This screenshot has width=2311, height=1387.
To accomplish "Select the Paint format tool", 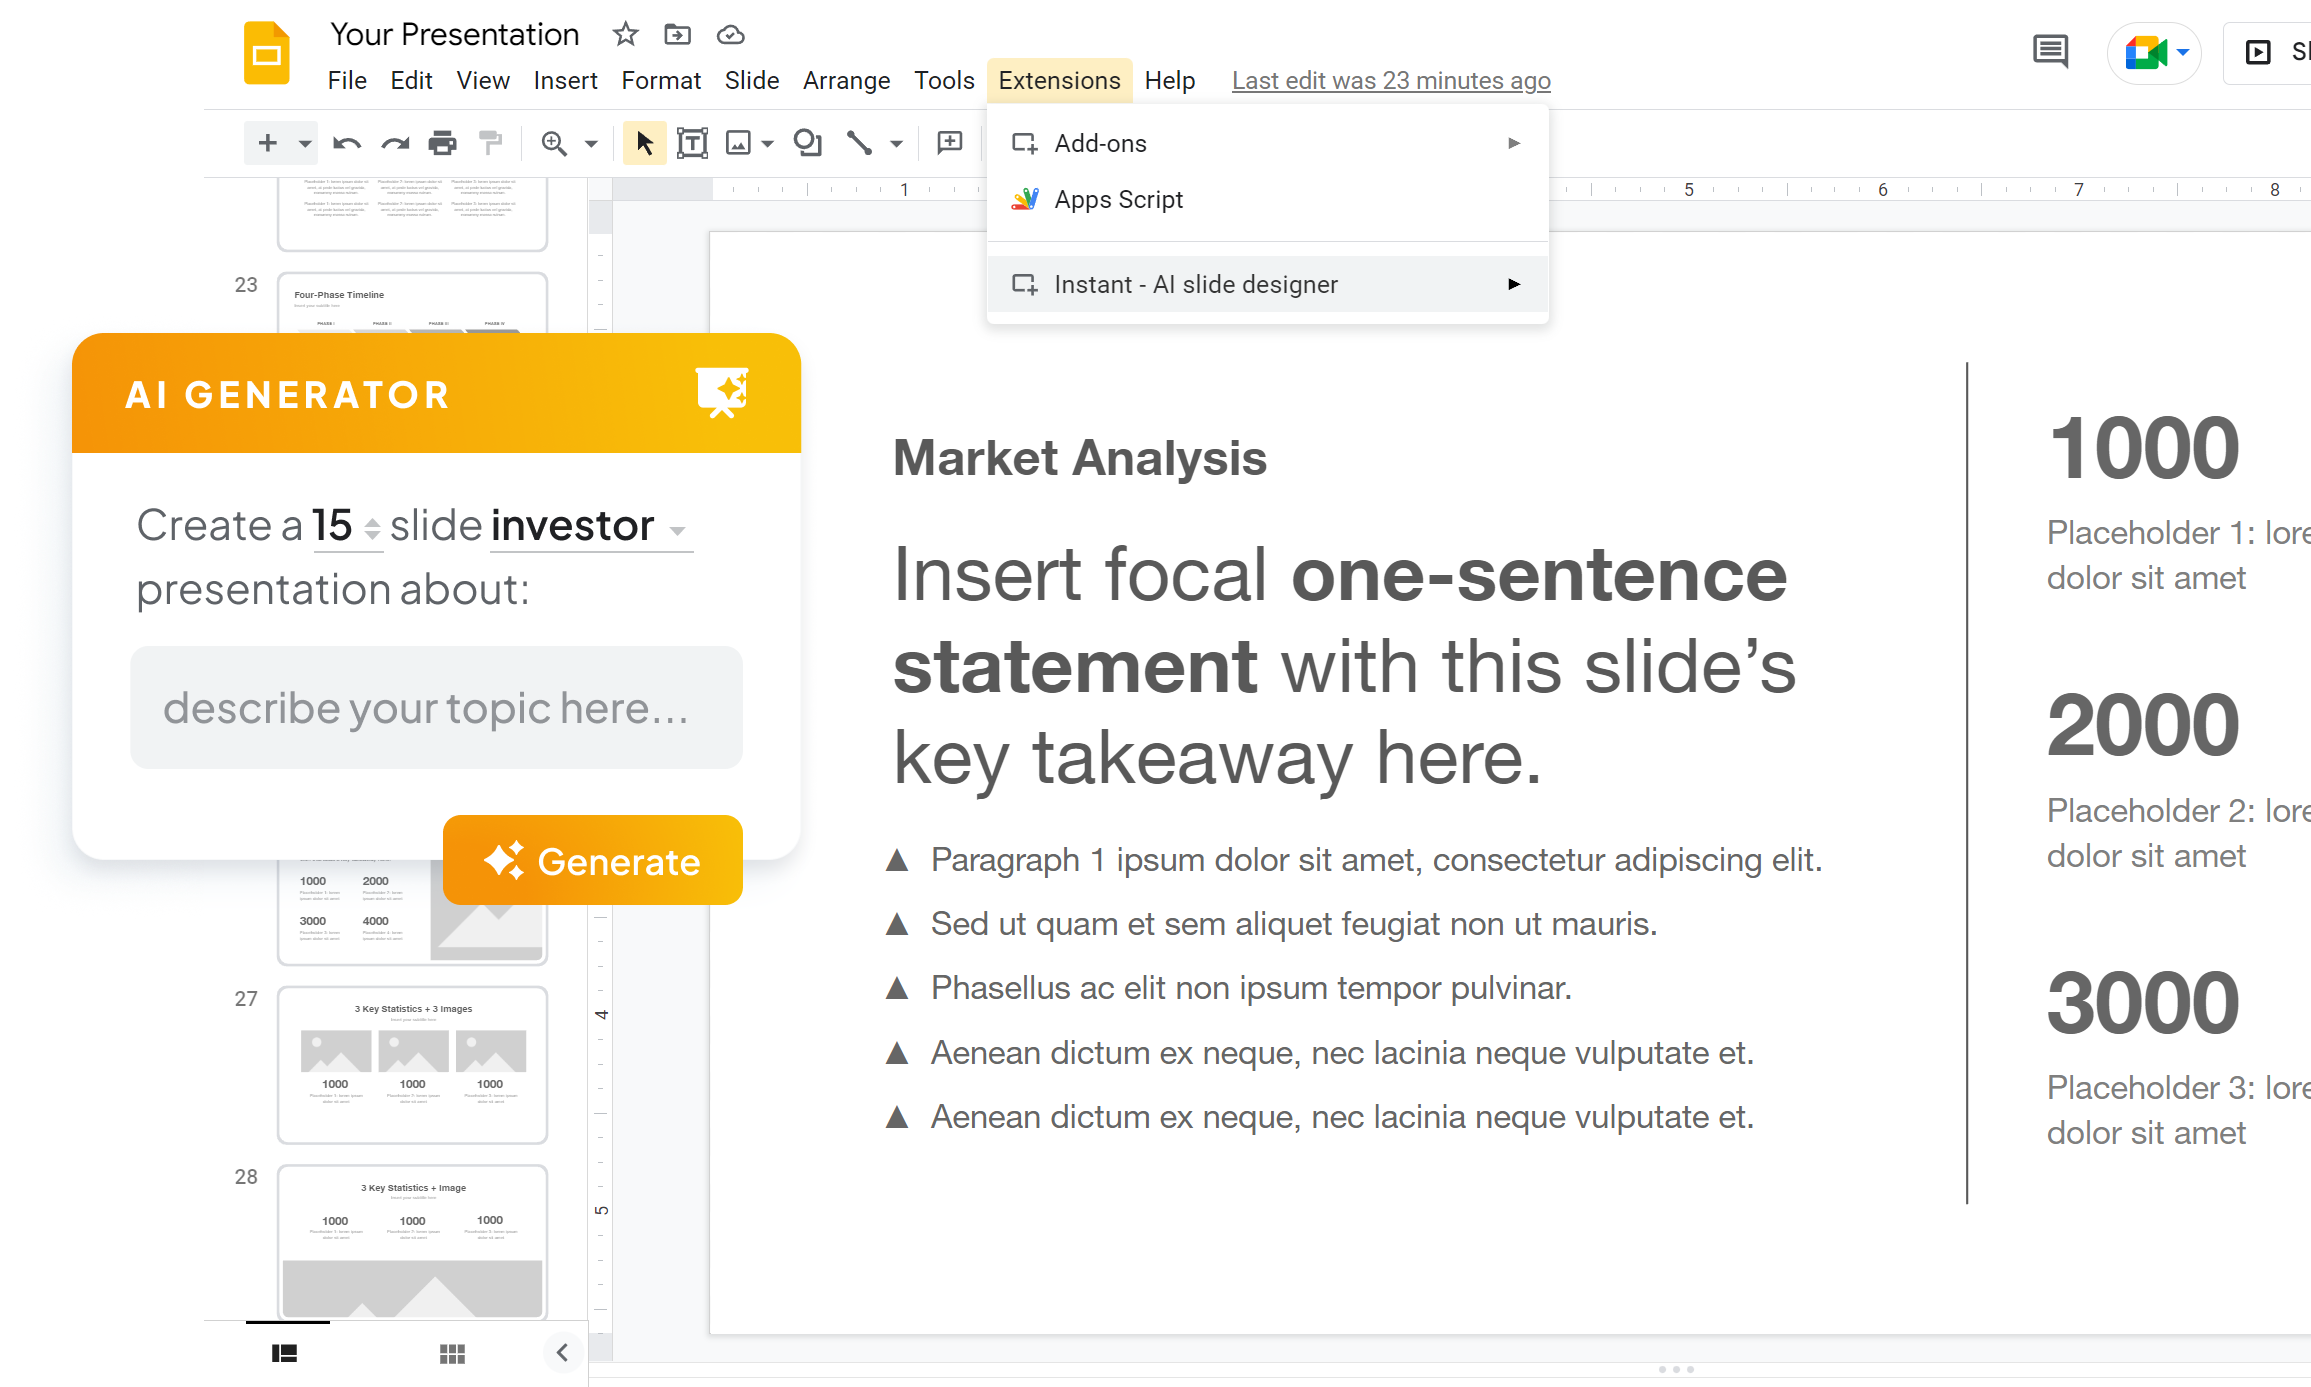I will [x=489, y=143].
